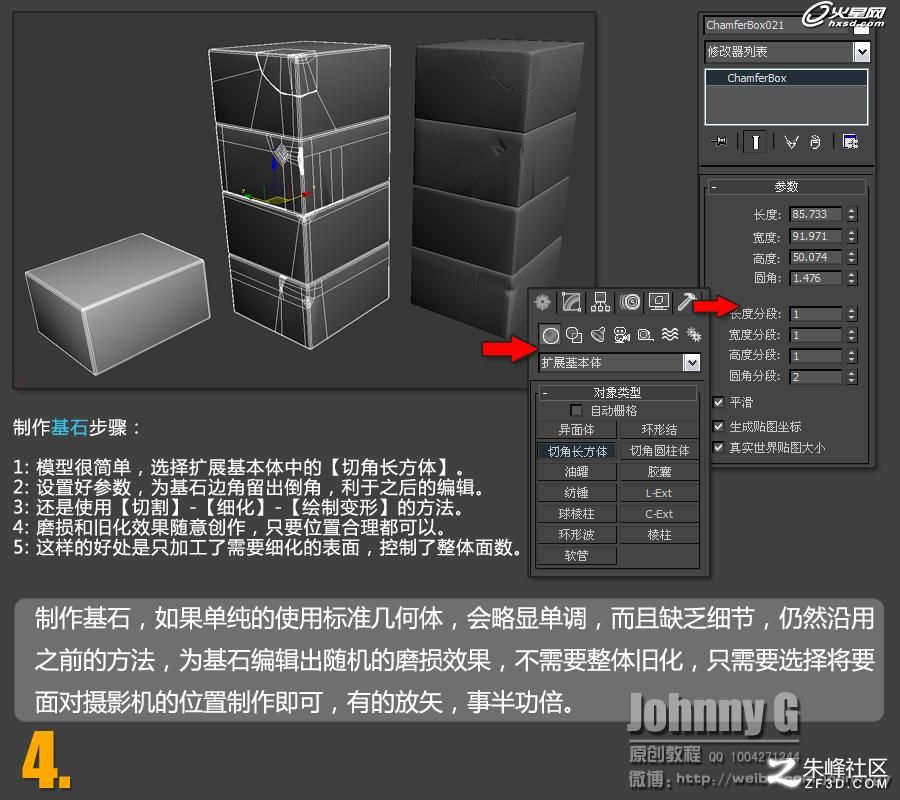Click the 软管 object button
The height and width of the screenshot is (800, 900).
pyautogui.click(x=576, y=556)
